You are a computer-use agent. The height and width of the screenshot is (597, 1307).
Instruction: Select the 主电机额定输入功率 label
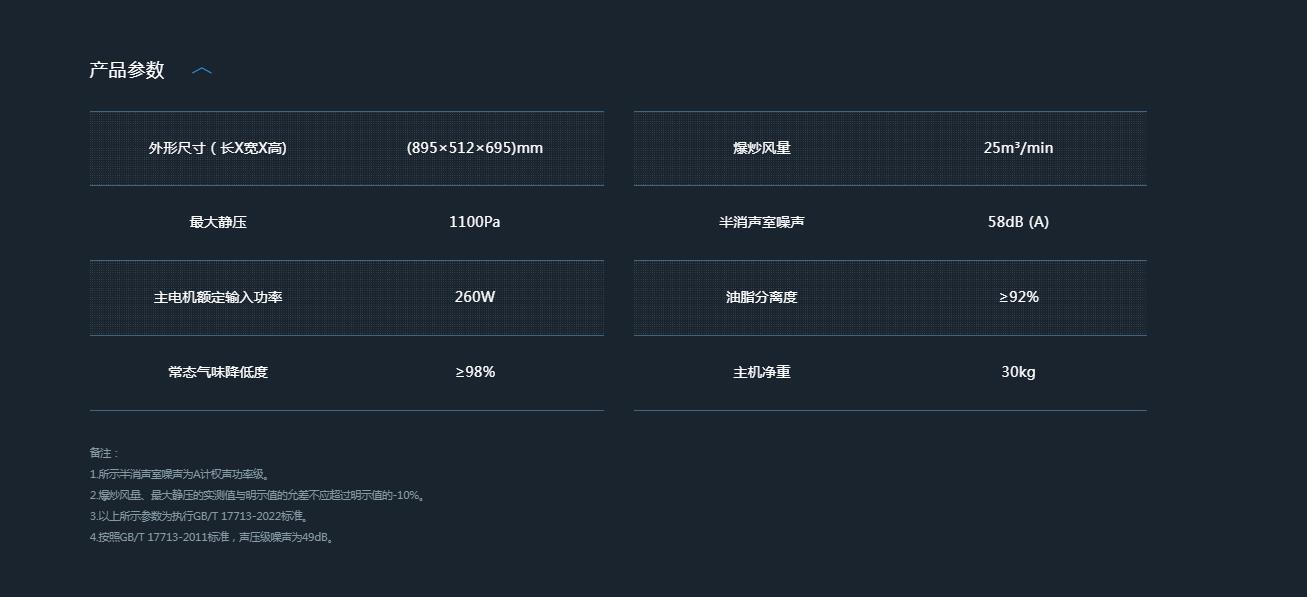(218, 297)
